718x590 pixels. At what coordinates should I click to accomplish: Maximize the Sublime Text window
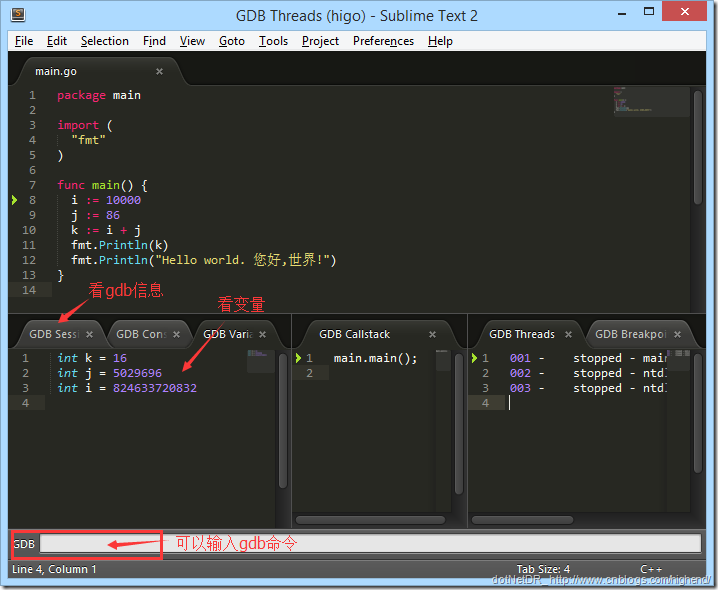pos(649,12)
